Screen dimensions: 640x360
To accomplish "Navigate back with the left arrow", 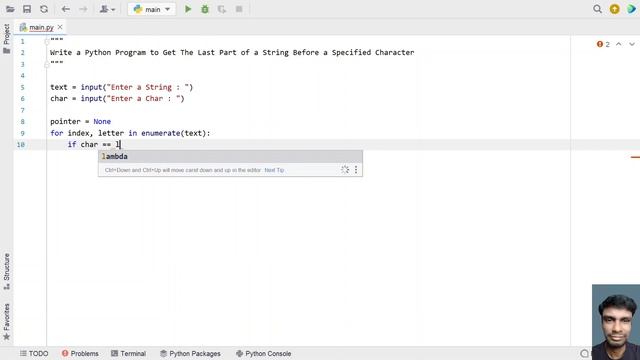I will click(x=66, y=9).
